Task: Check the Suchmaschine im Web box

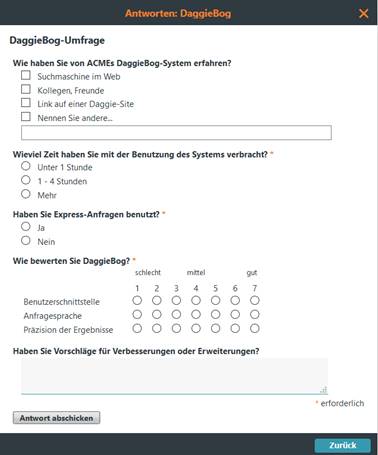Action: point(26,75)
